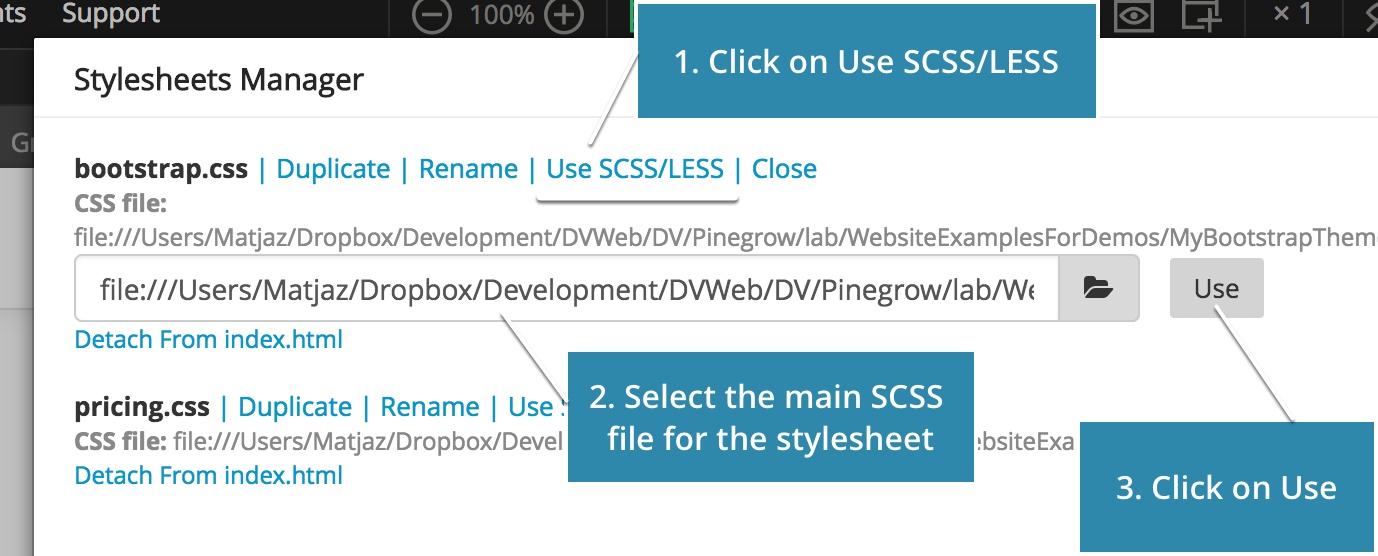This screenshot has height=556, width=1378.
Task: Click Close link next to bootstrap.css
Action: (x=784, y=169)
